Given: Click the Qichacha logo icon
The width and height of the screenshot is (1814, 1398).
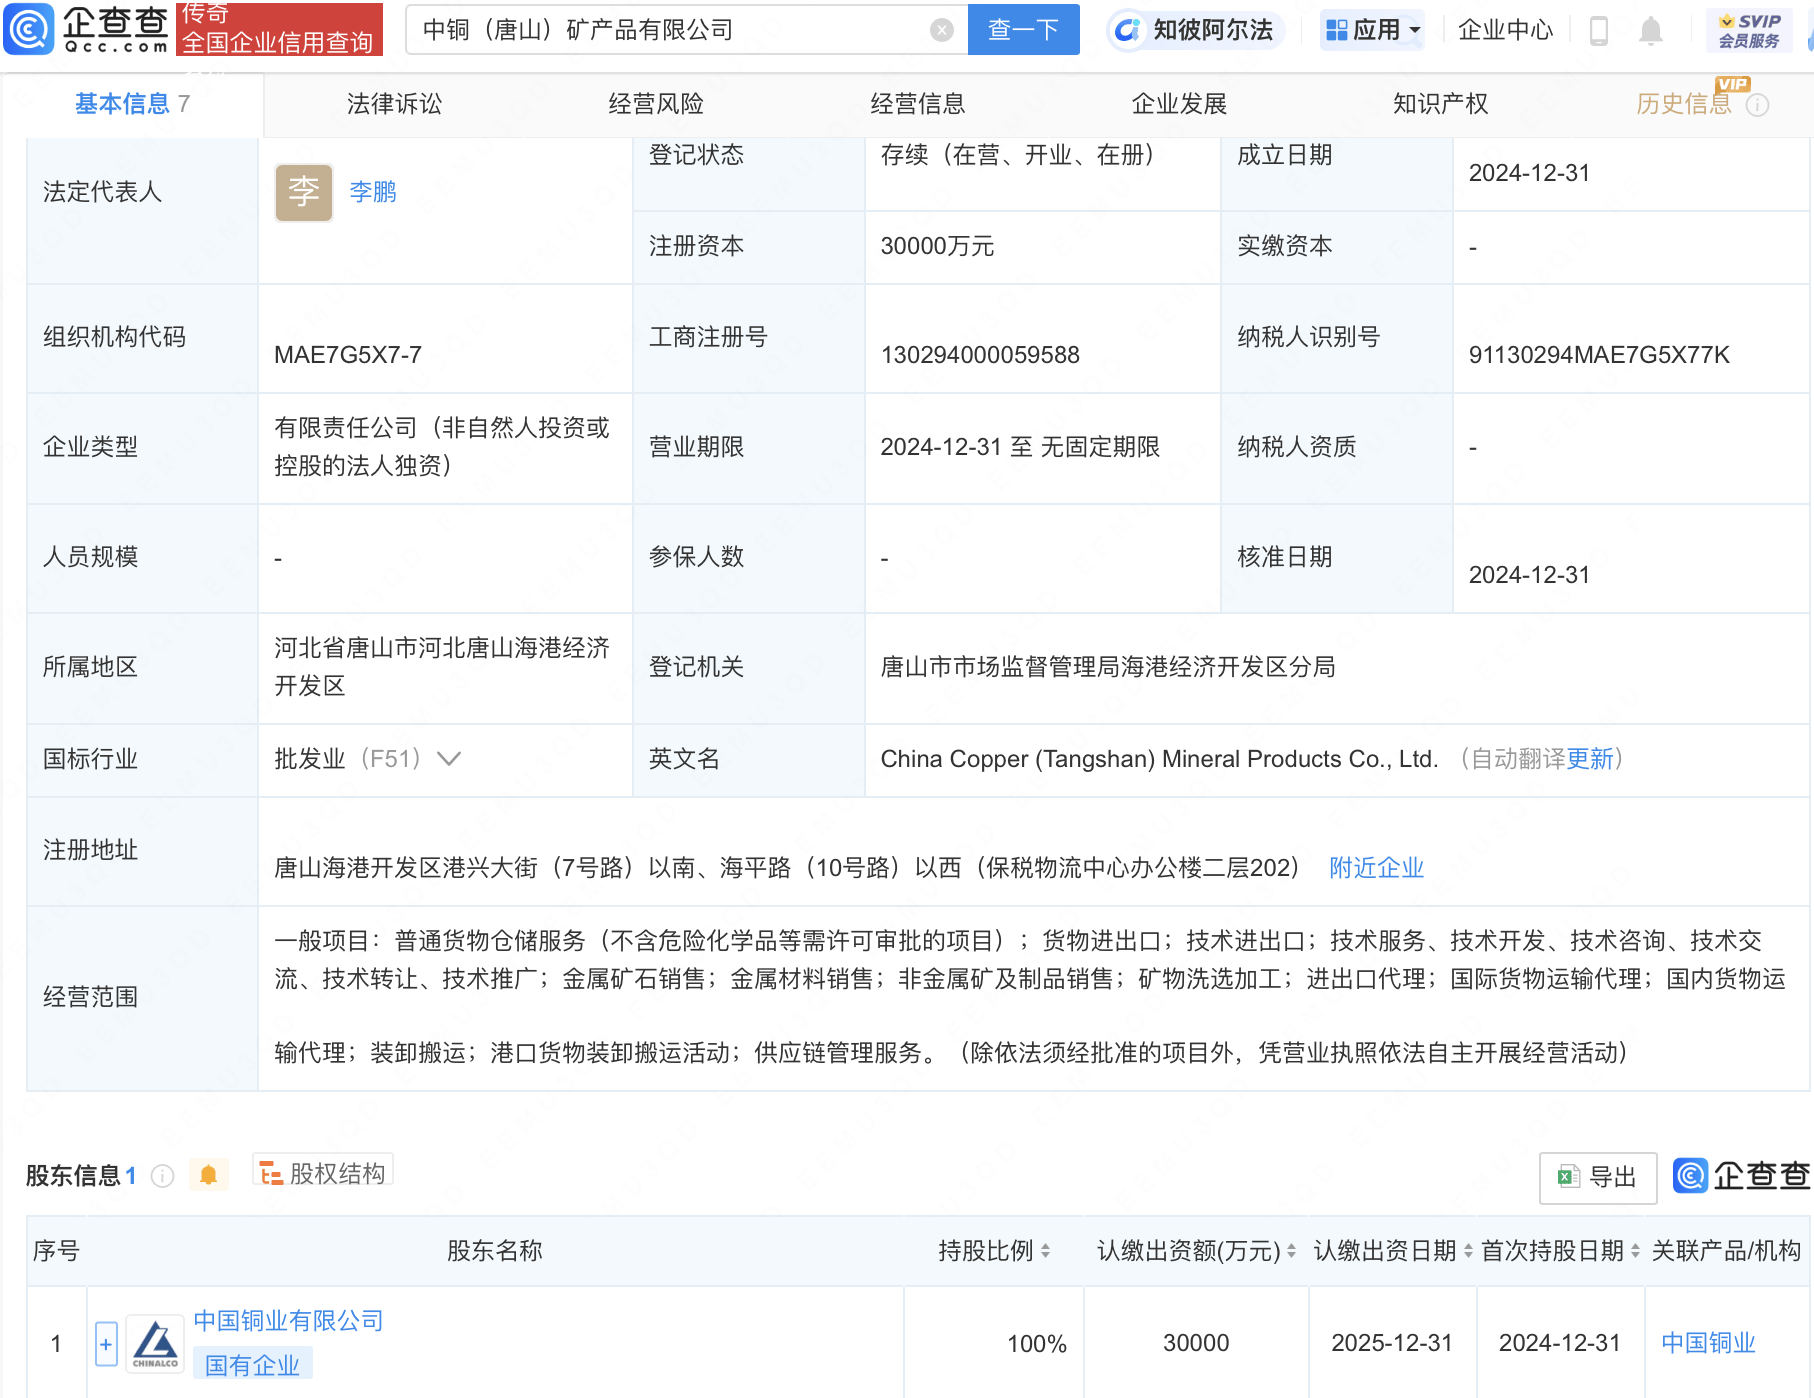Looking at the screenshot, I should pos(28,29).
